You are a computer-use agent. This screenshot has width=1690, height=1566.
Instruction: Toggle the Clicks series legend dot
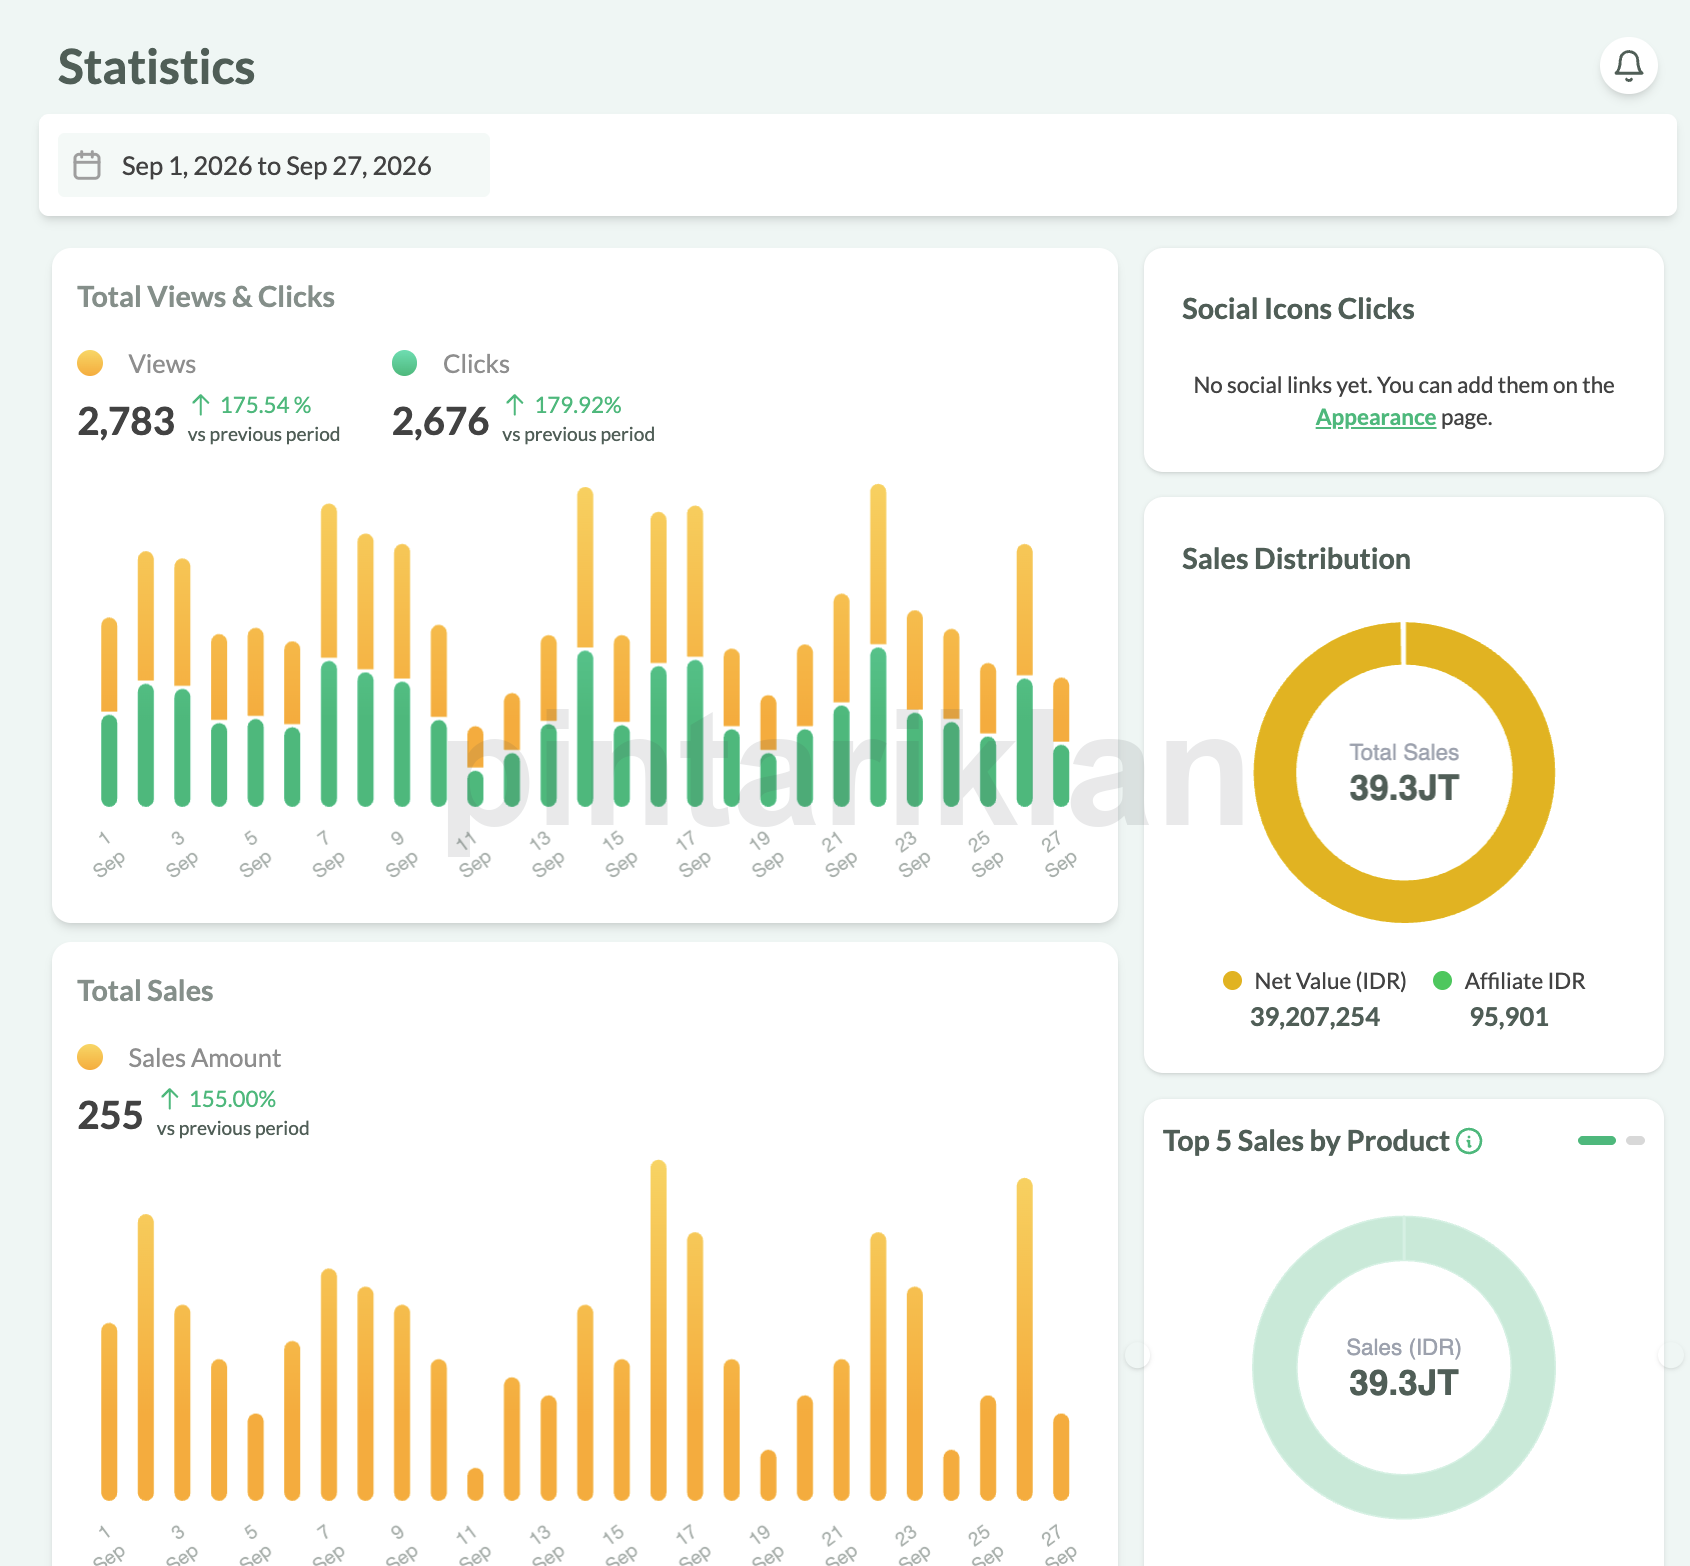point(405,363)
